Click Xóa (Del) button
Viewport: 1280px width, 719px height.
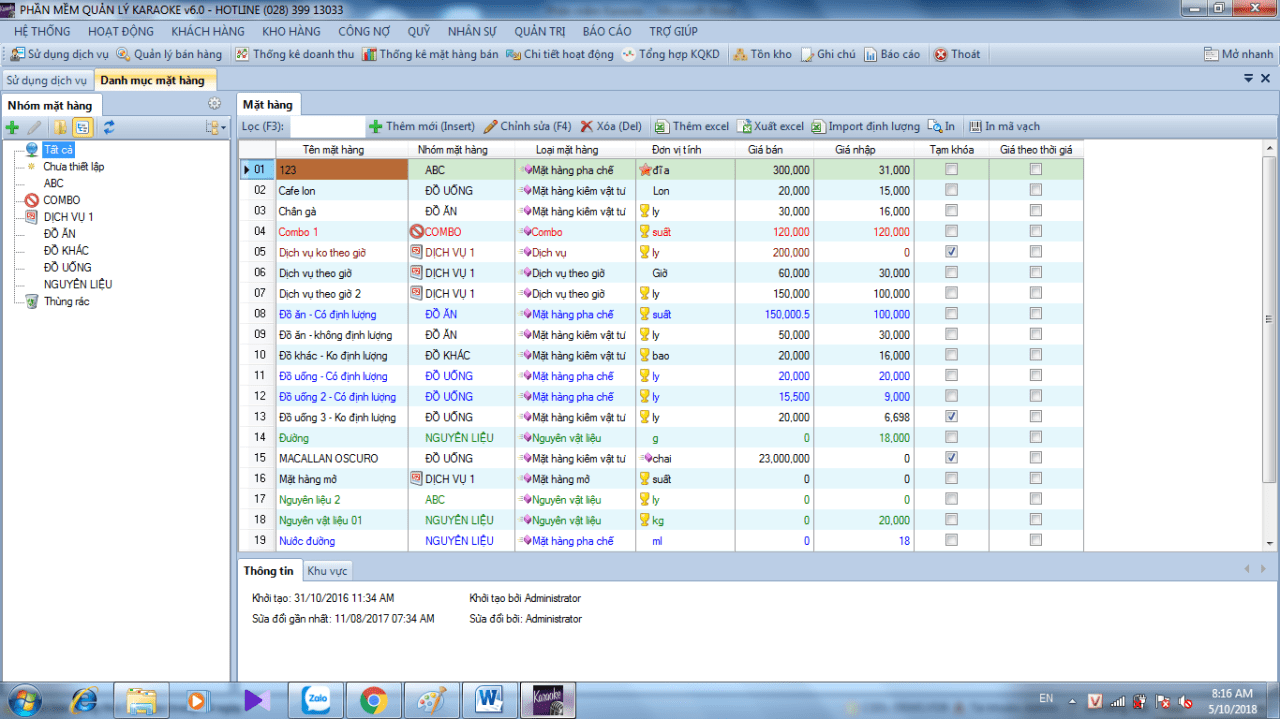(611, 127)
